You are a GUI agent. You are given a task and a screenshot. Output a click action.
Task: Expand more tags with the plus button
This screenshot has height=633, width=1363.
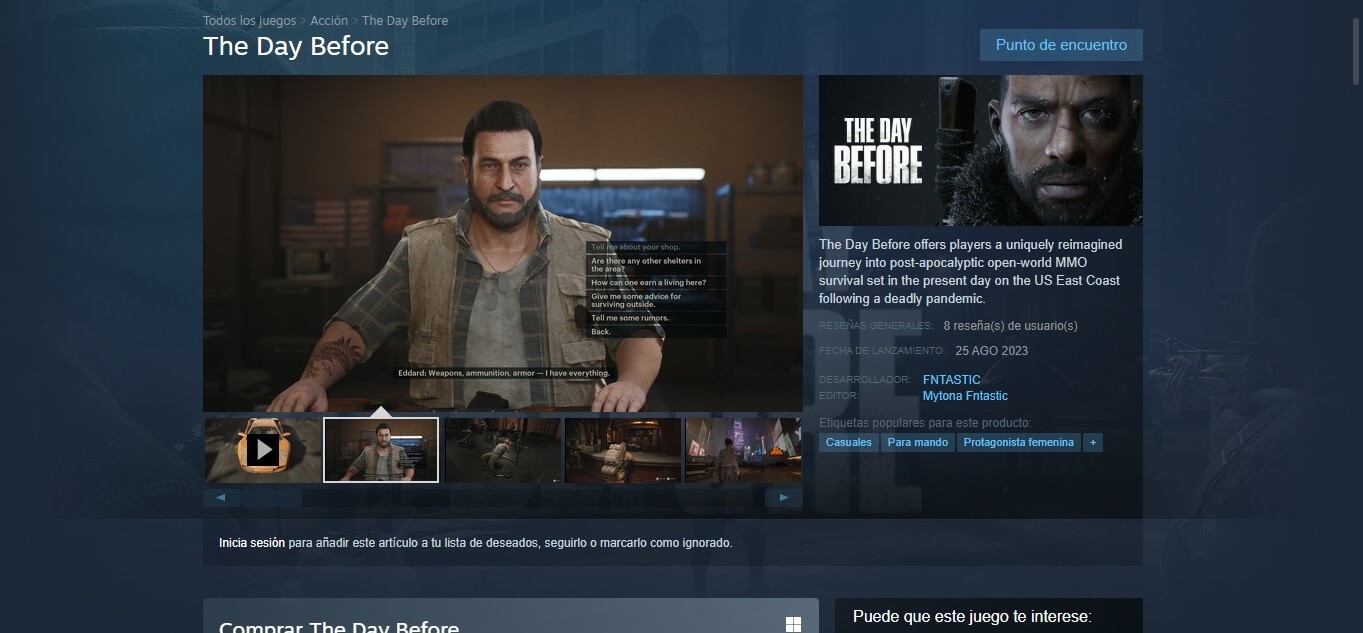1093,442
